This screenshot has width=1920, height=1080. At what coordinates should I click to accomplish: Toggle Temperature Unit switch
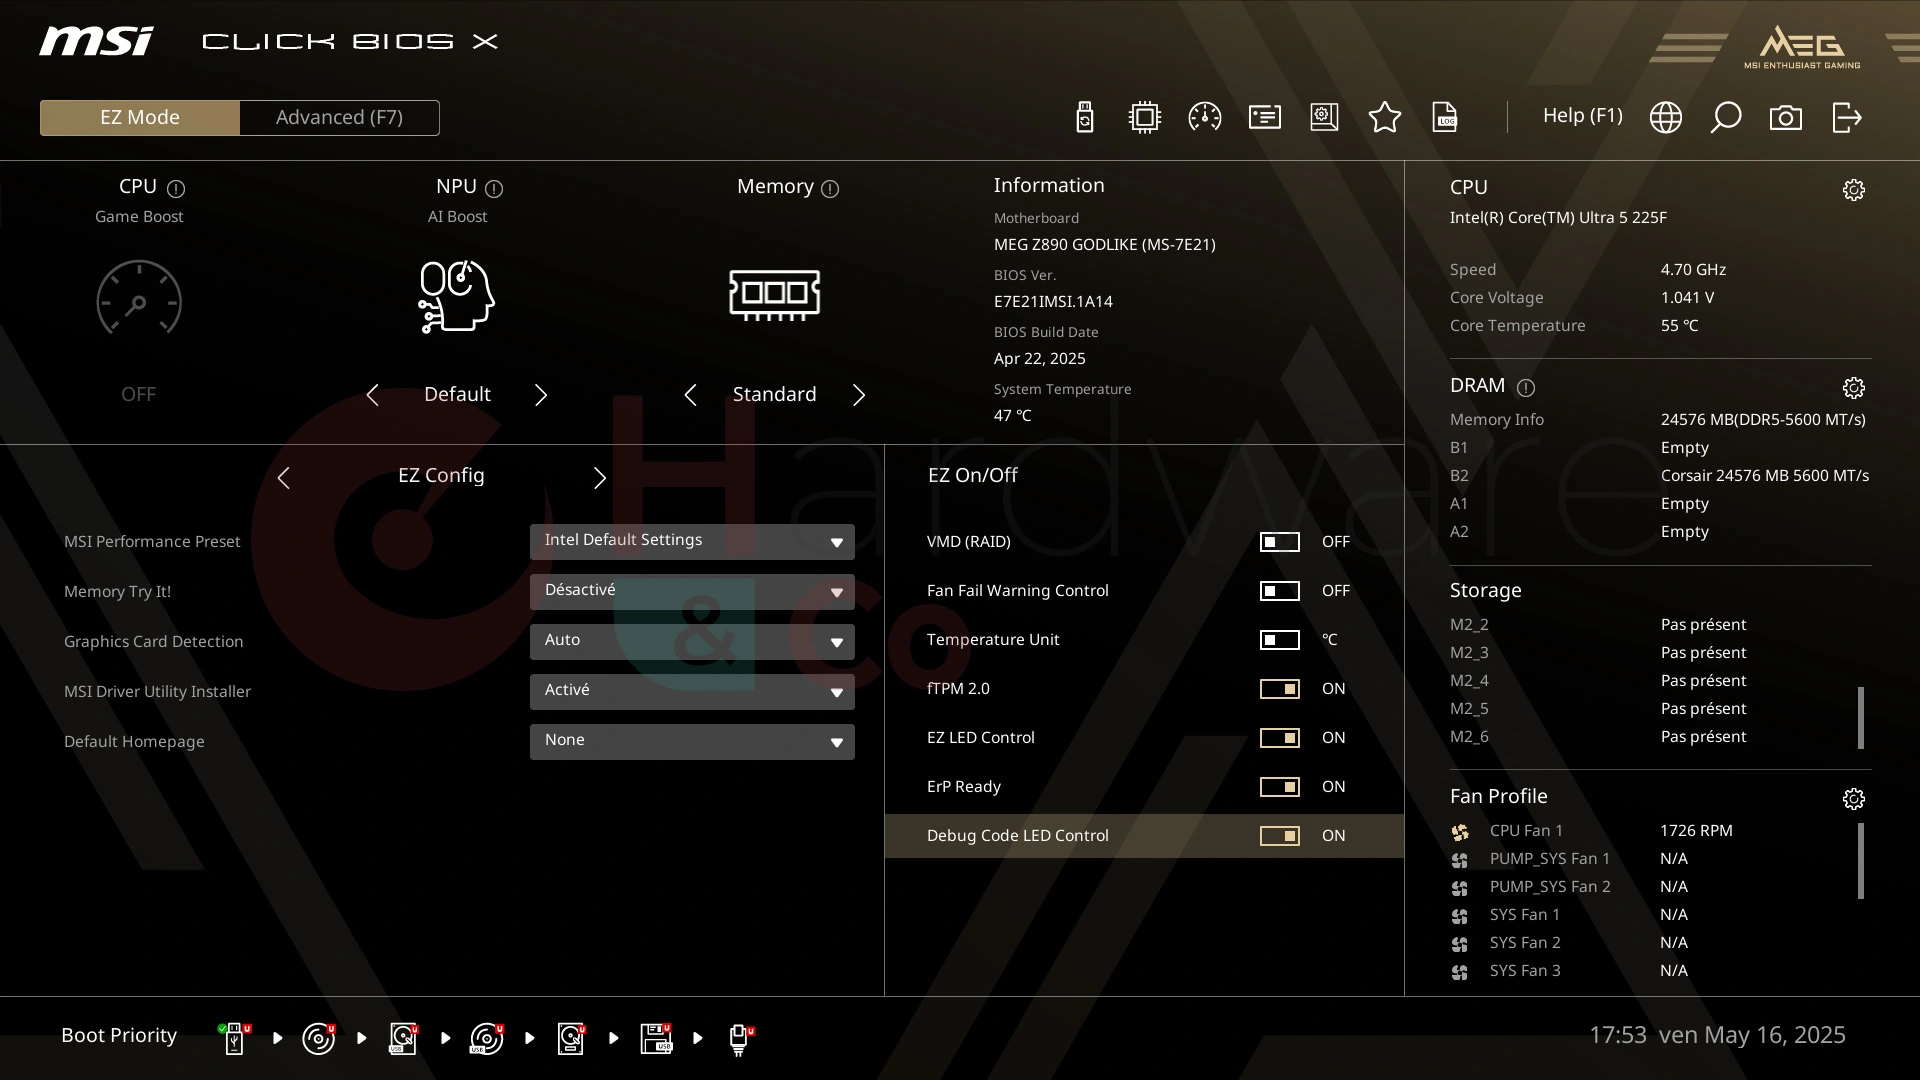1279,640
